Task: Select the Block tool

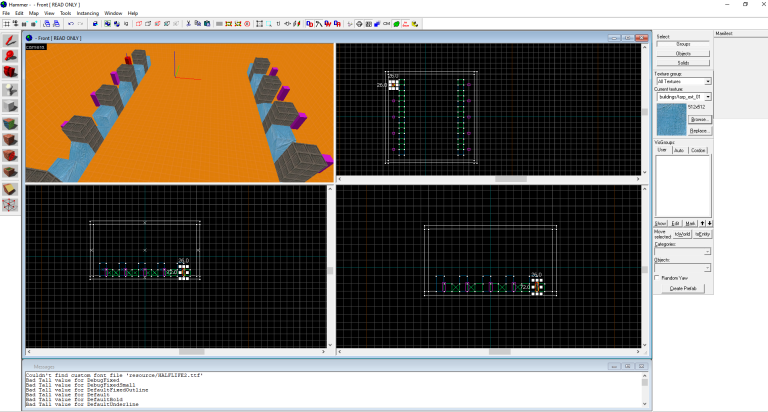Action: (x=10, y=107)
